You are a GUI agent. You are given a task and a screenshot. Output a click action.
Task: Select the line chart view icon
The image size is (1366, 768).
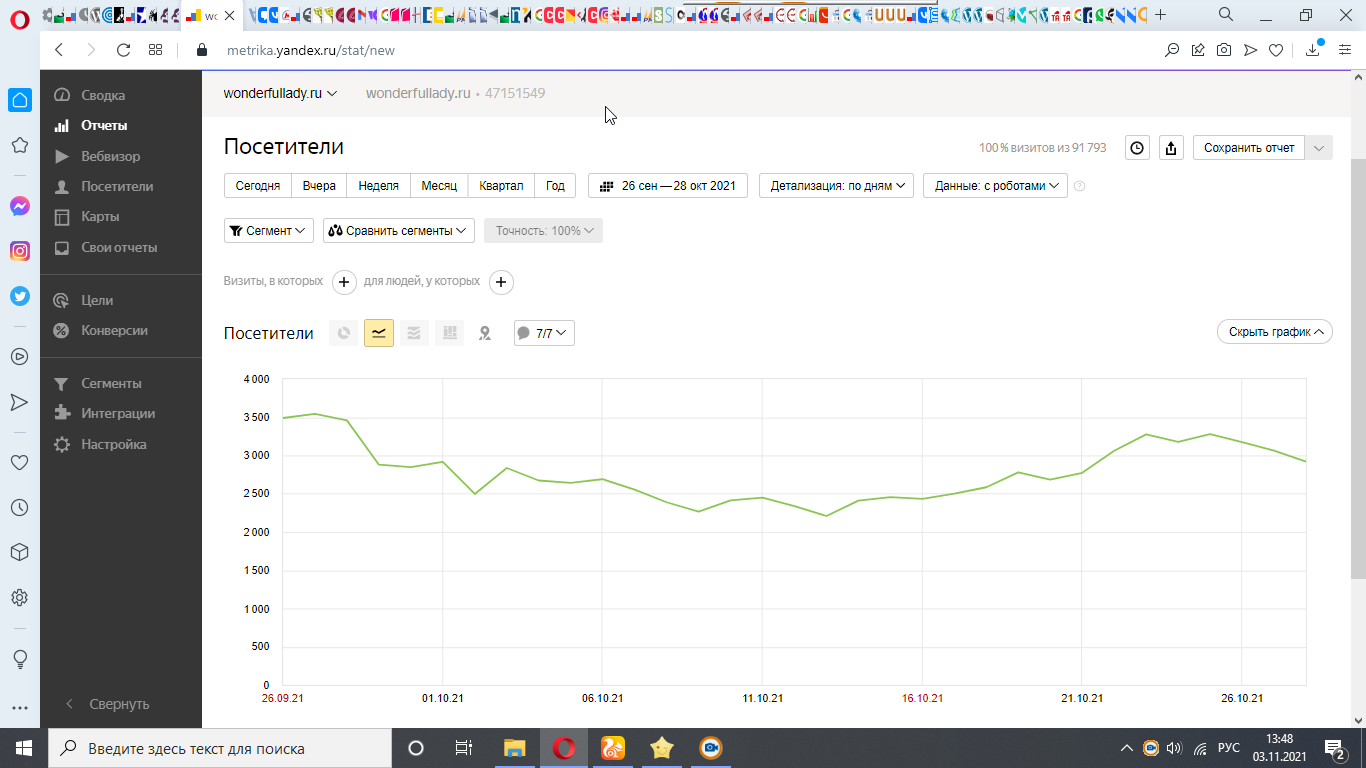click(379, 333)
